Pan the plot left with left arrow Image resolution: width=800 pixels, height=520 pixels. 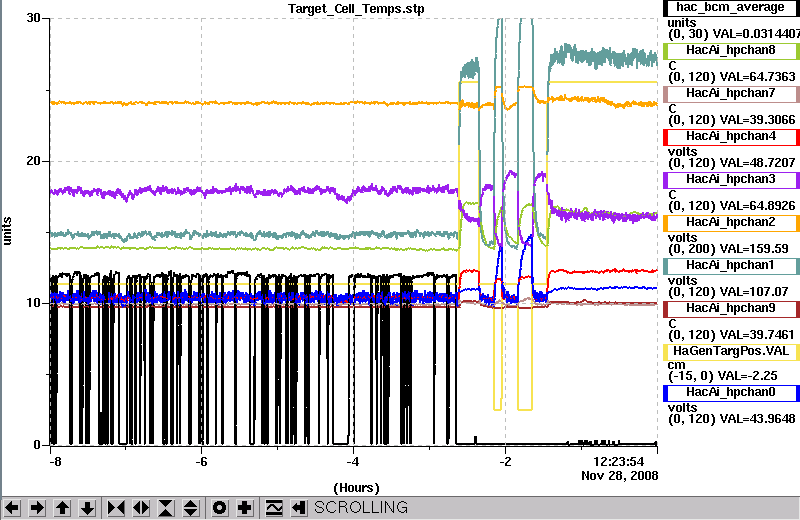(x=12, y=508)
